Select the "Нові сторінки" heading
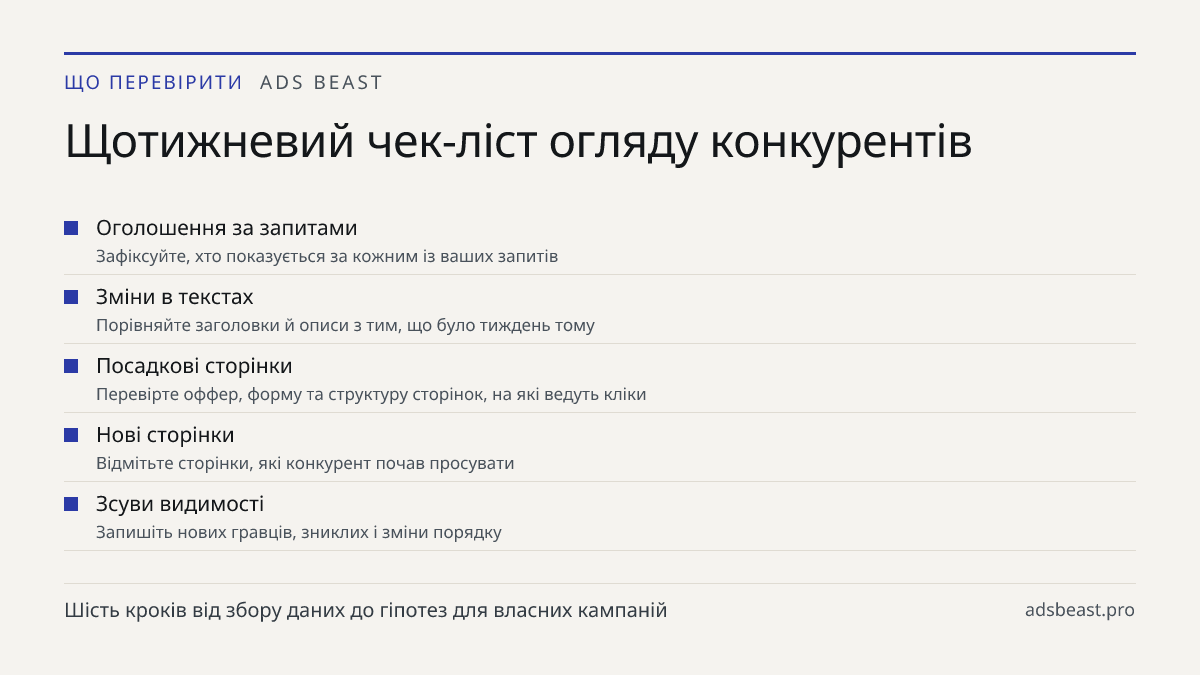Image resolution: width=1200 pixels, height=675 pixels. point(165,435)
